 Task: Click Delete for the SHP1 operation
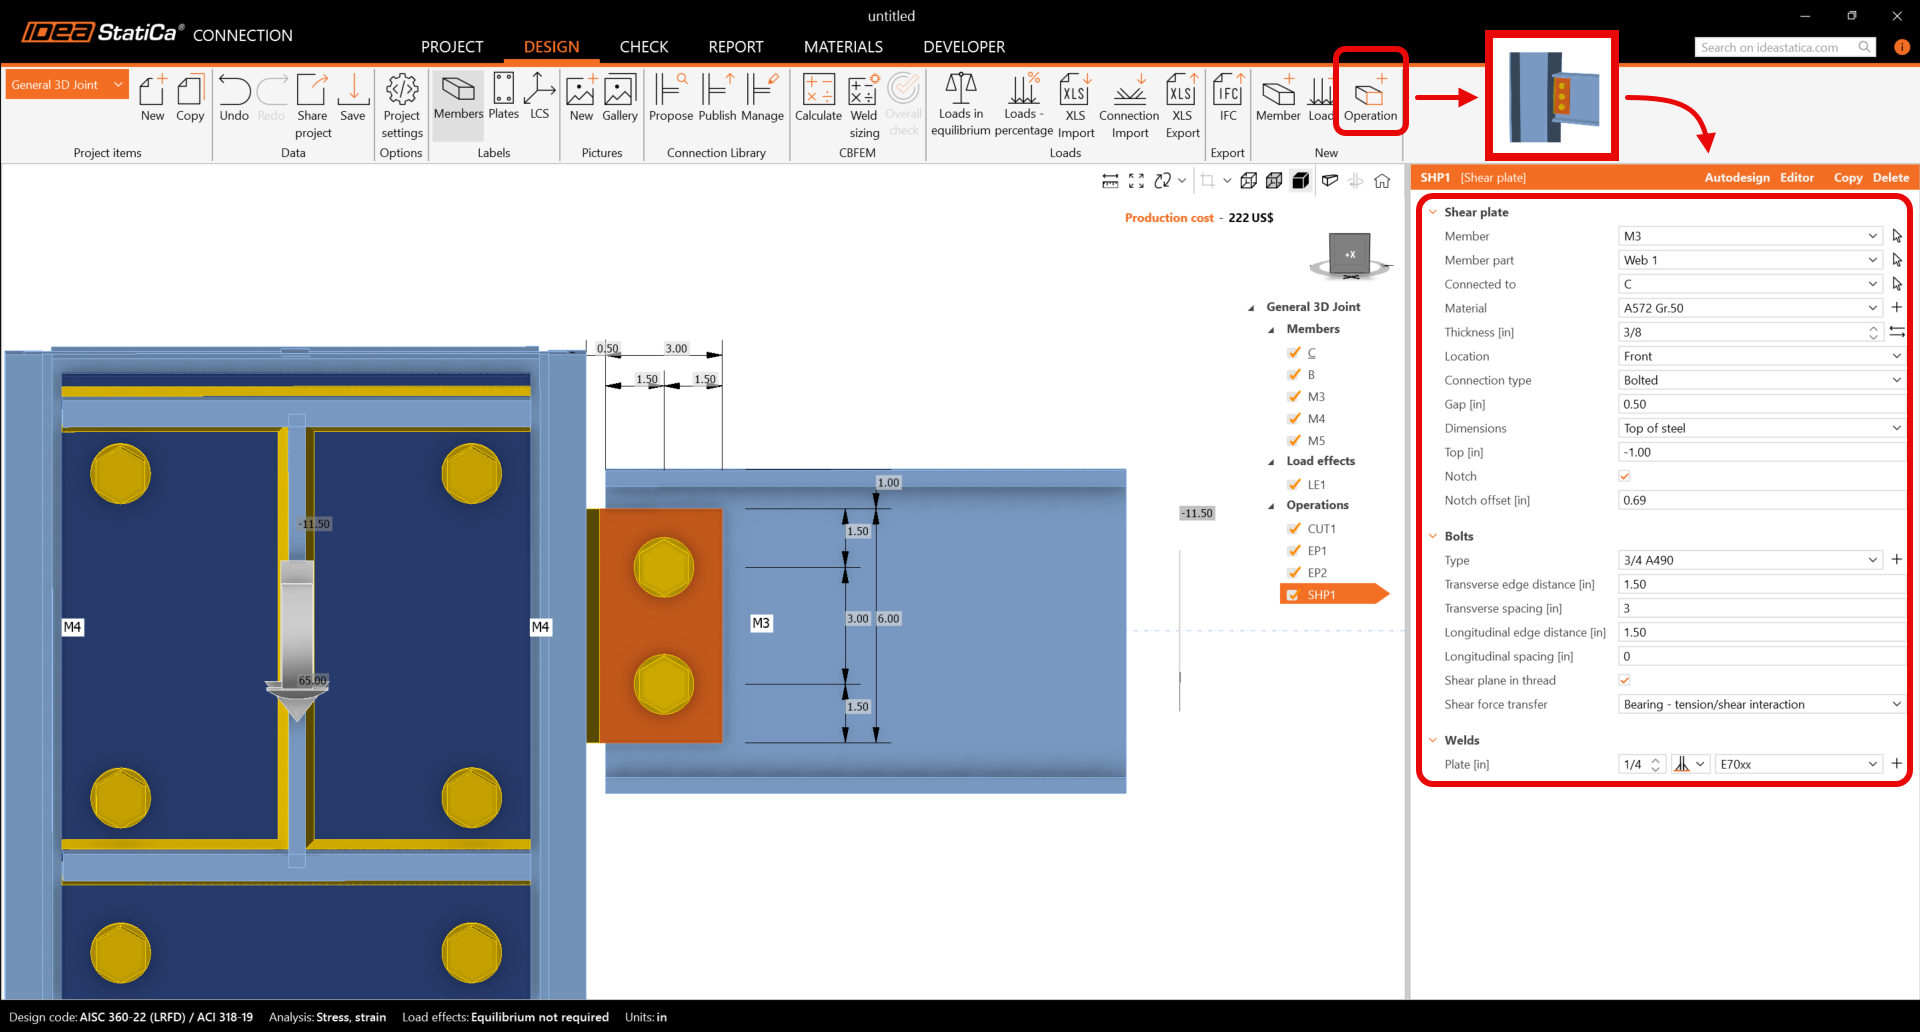tap(1890, 178)
